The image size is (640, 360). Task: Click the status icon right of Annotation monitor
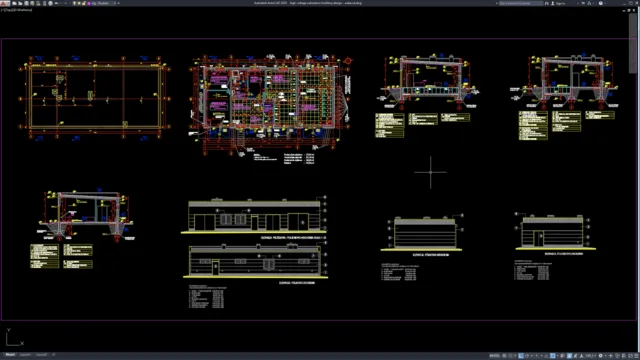tap(617, 356)
